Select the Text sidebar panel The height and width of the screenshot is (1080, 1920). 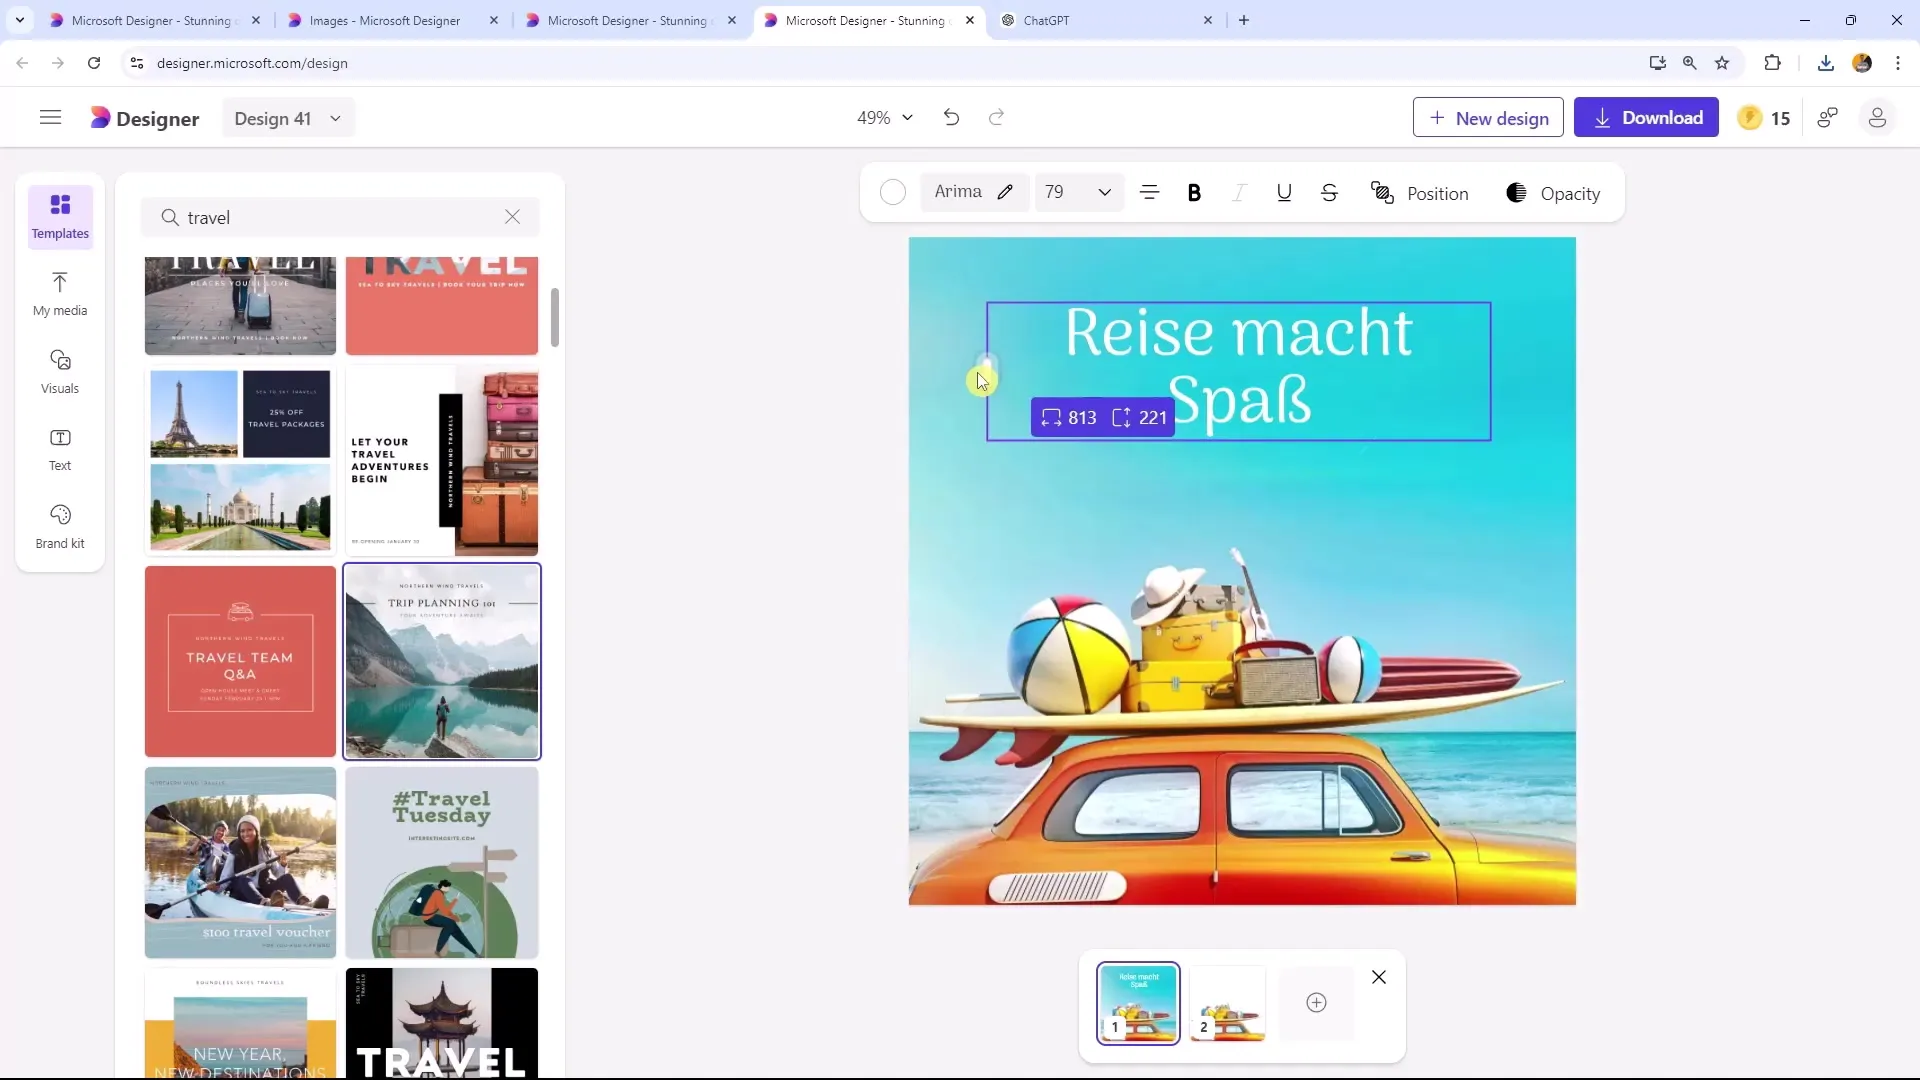[x=59, y=448]
